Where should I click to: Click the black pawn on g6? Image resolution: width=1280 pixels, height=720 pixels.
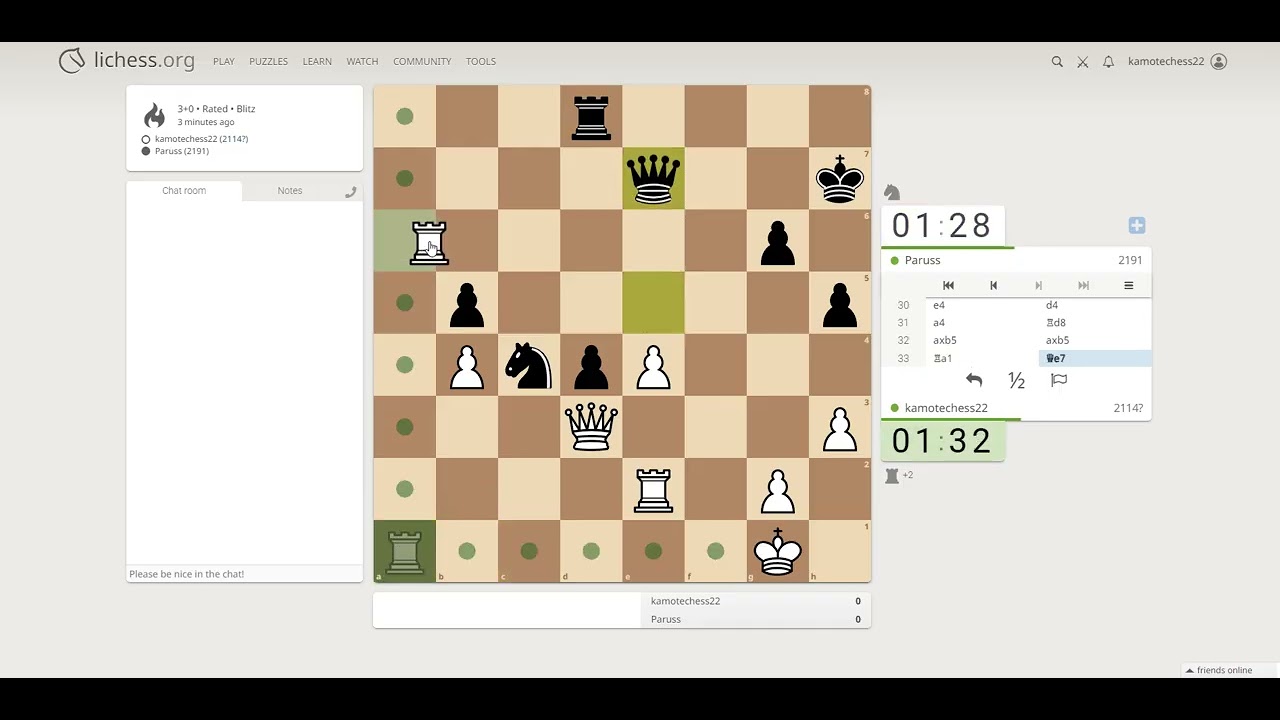(x=778, y=241)
